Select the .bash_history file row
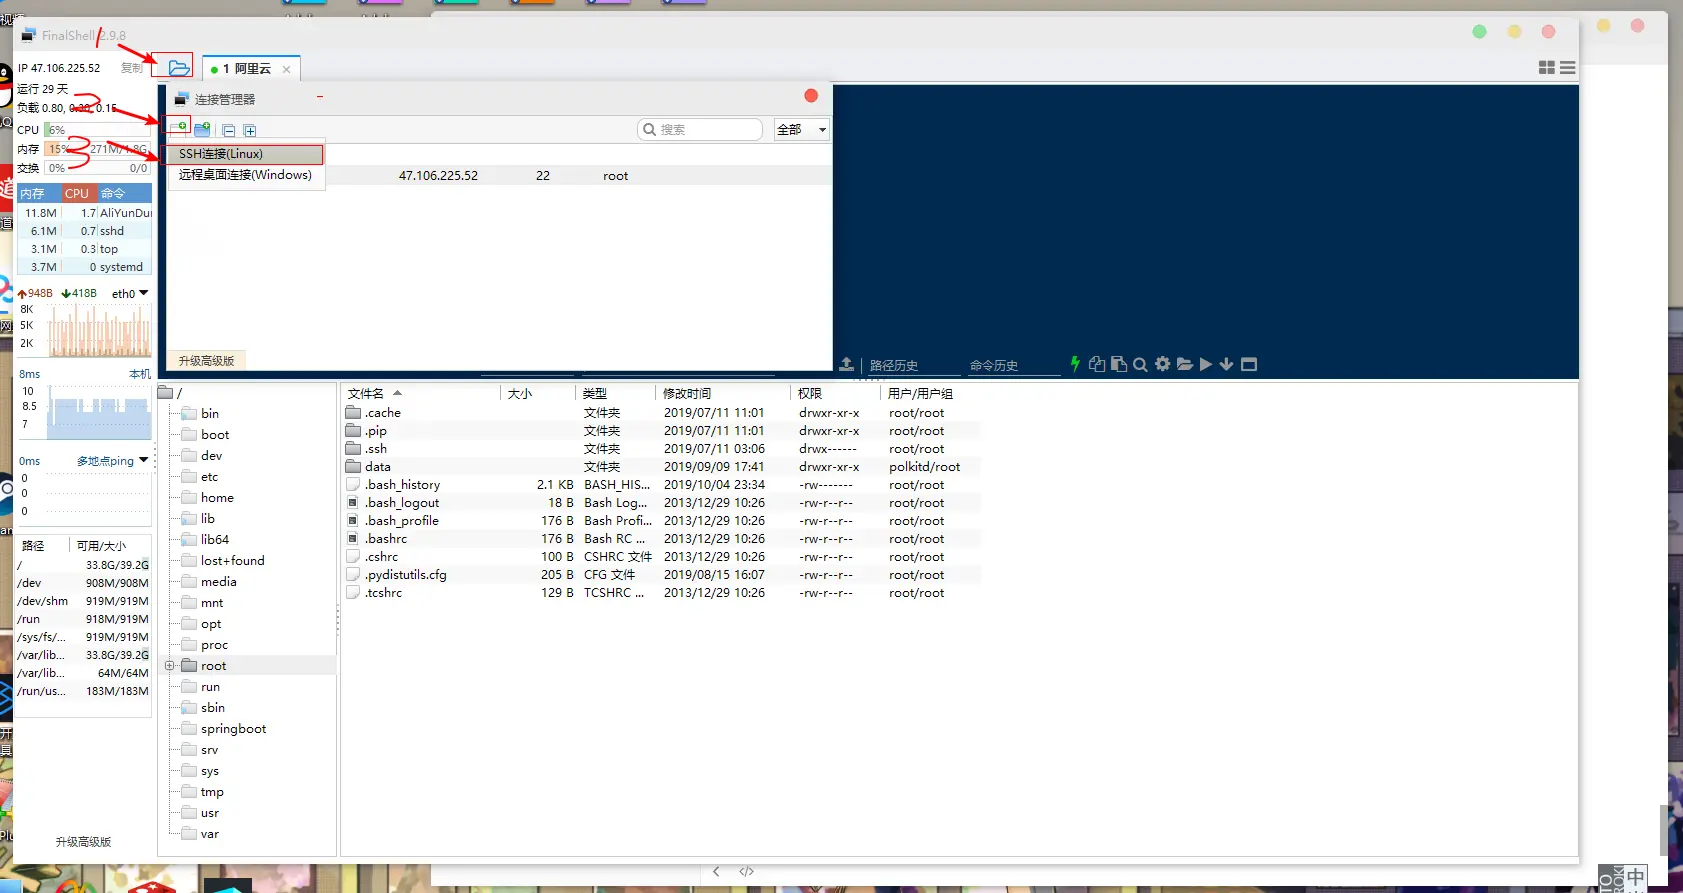1683x893 pixels. (662, 485)
